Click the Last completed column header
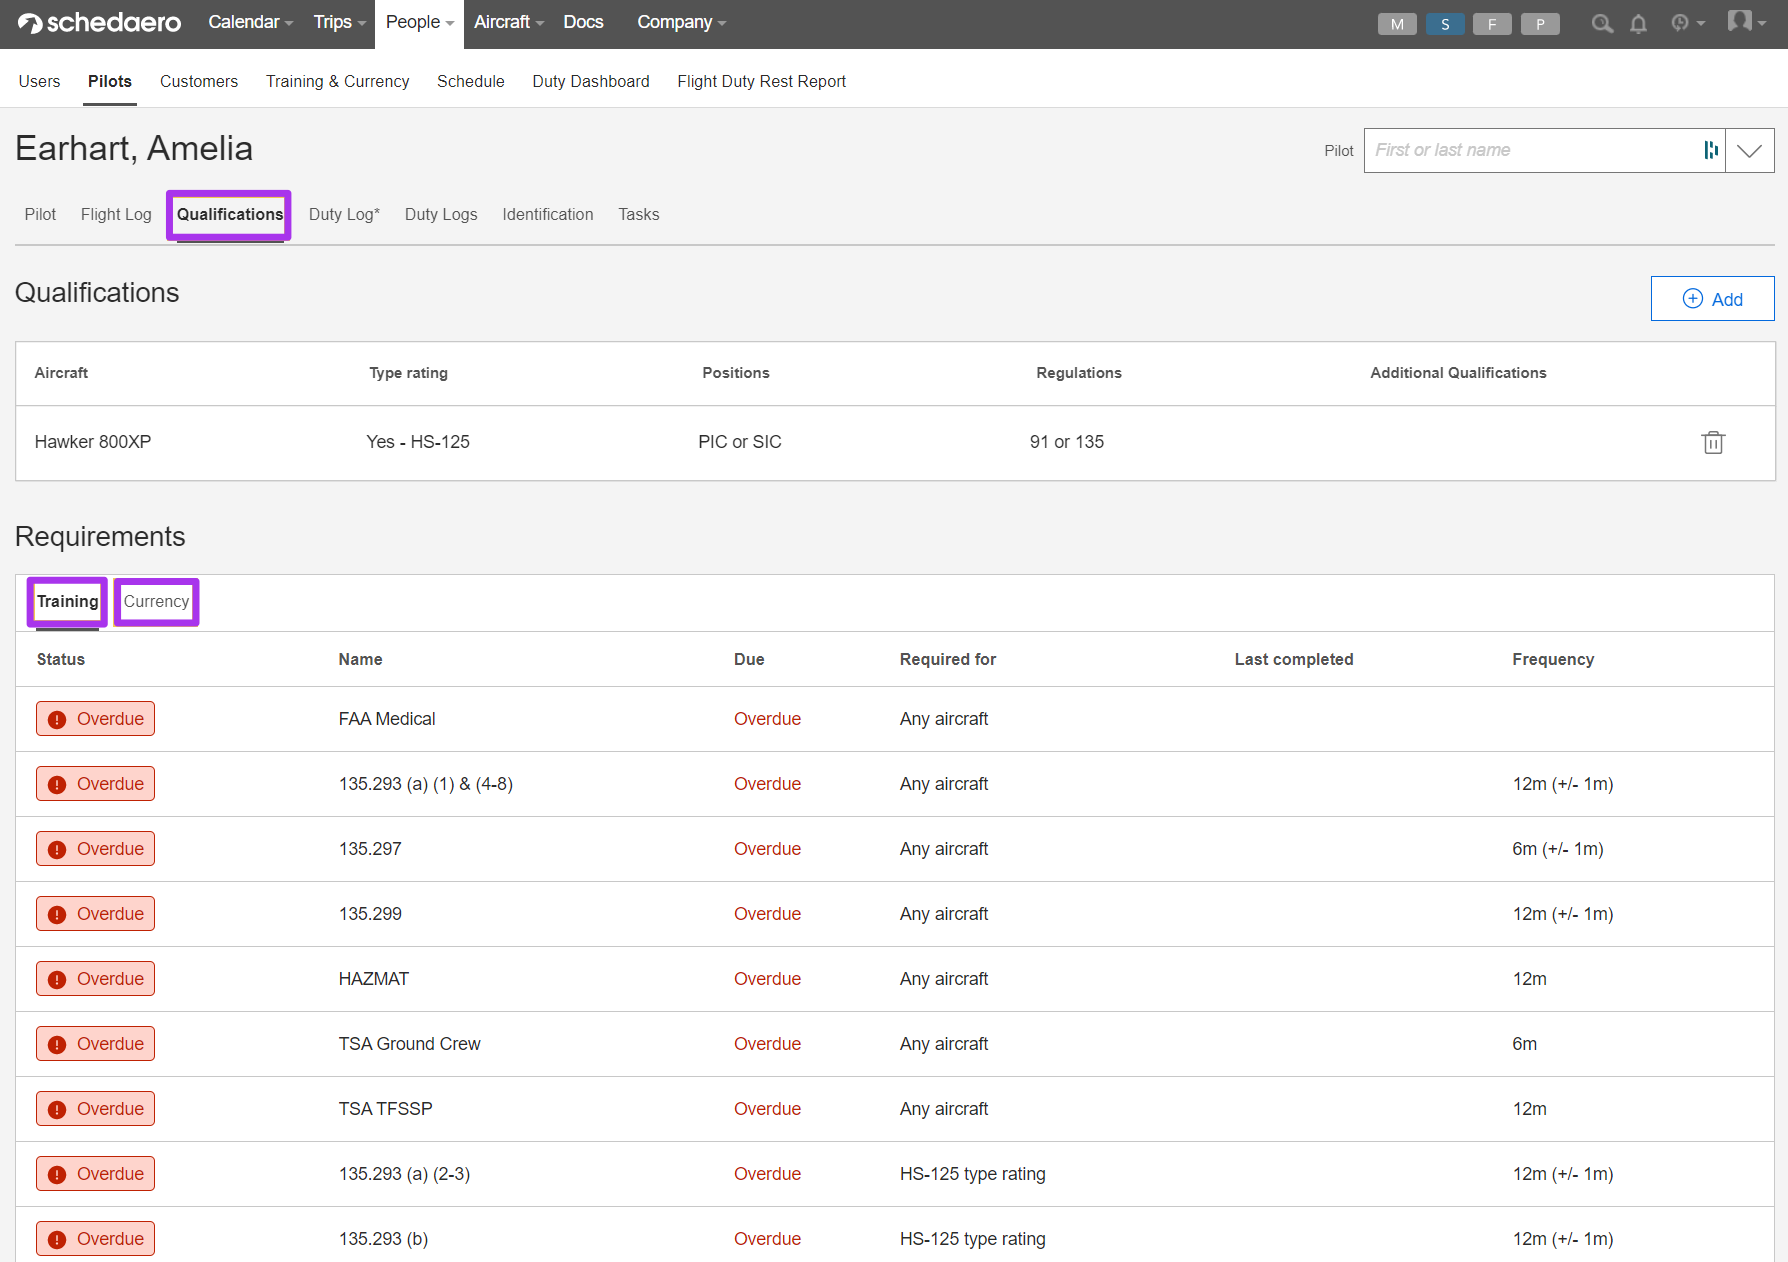 point(1294,659)
